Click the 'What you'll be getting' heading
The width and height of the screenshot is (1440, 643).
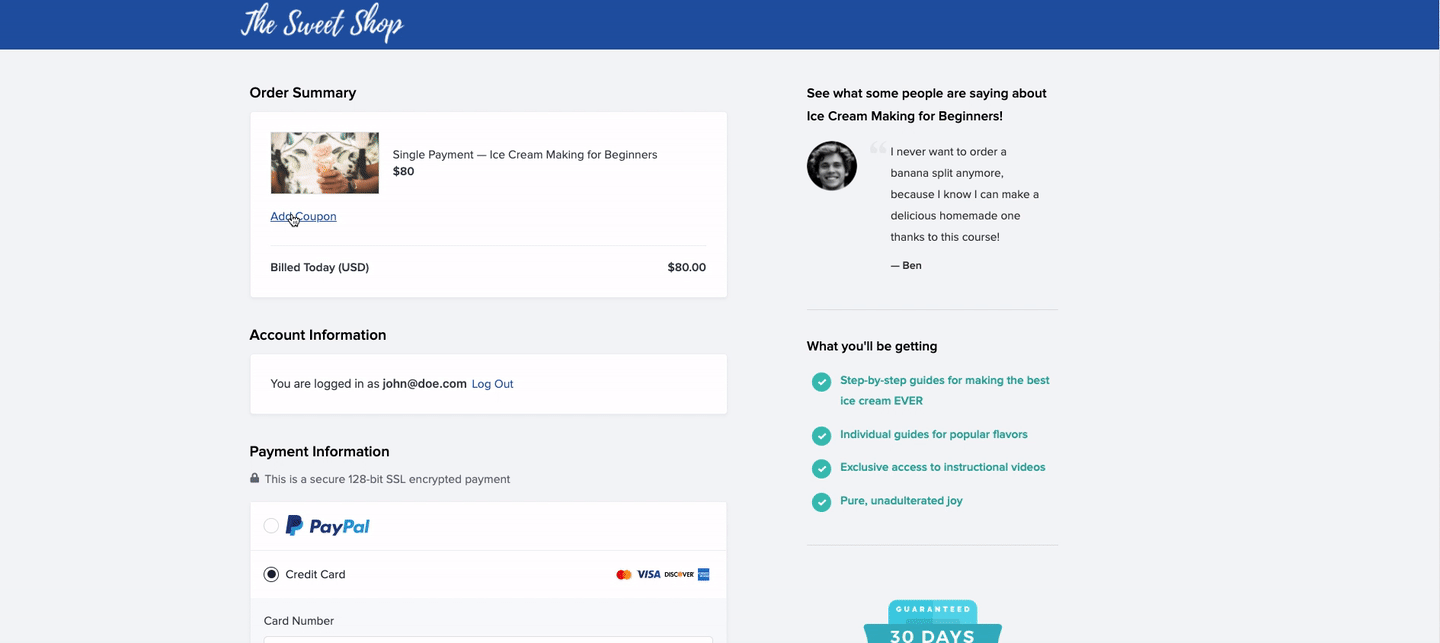pos(872,347)
